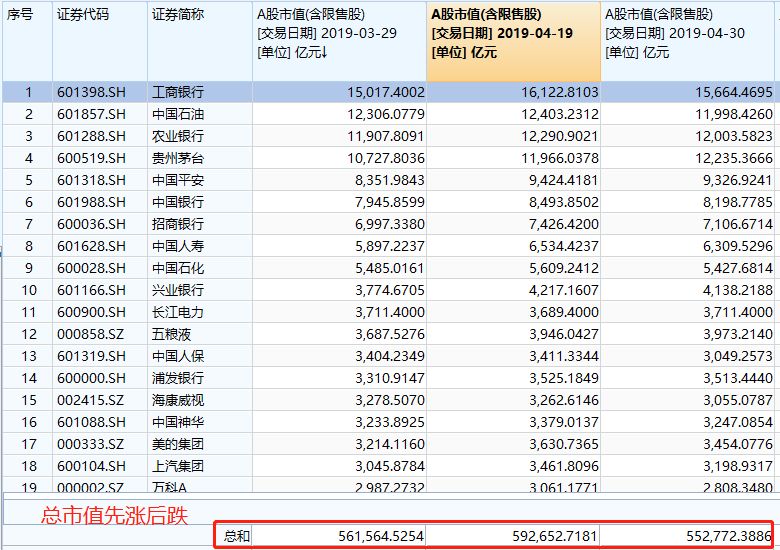Image resolution: width=780 pixels, height=550 pixels.
Task: Select code cell 601988.SH
Action: pos(100,202)
